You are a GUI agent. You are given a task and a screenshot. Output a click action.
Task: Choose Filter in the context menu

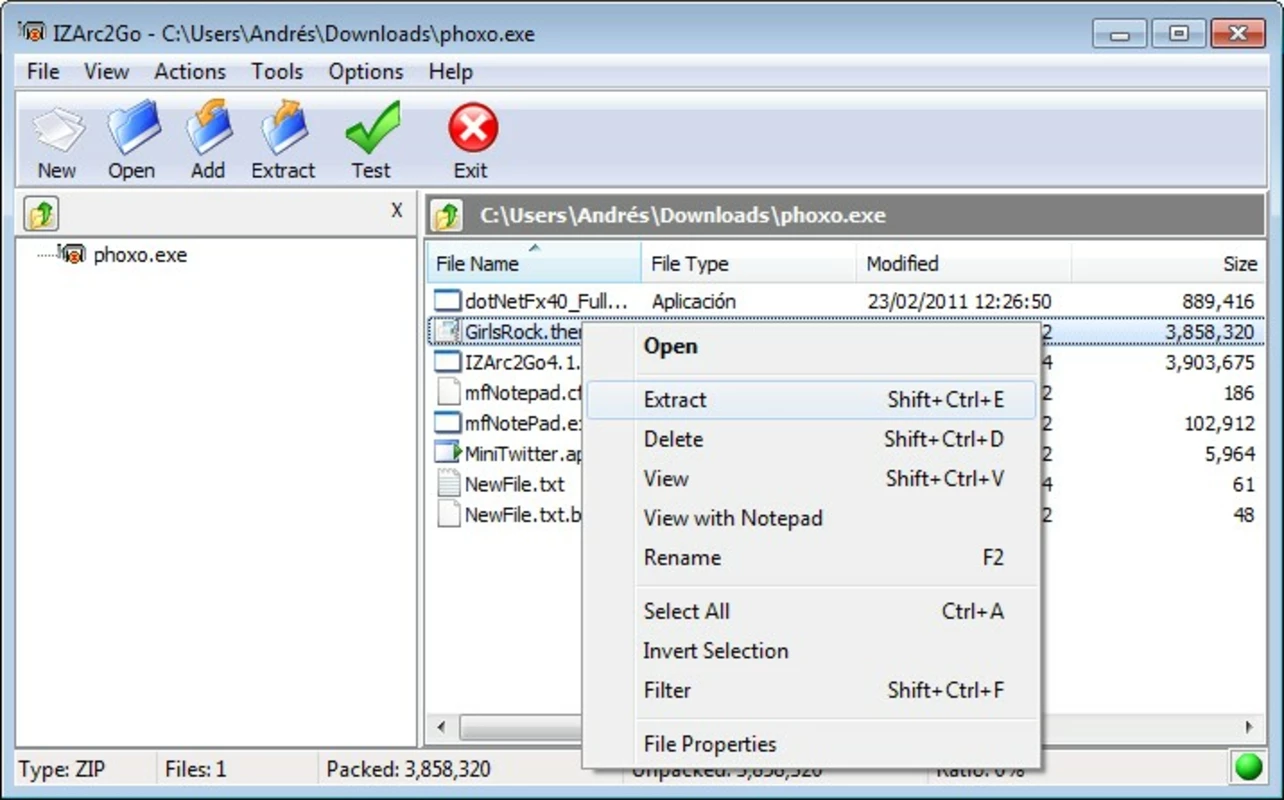pyautogui.click(x=811, y=690)
